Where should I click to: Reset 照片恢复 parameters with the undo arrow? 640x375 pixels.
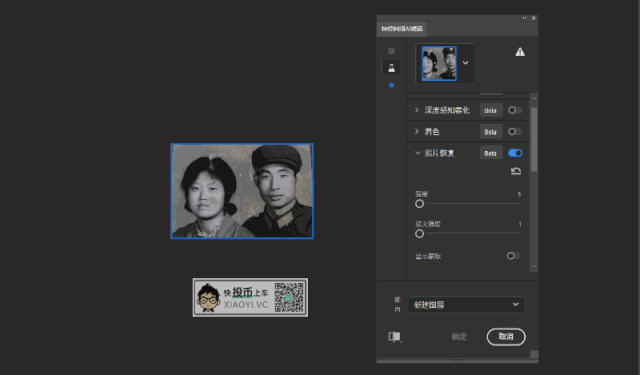click(516, 171)
